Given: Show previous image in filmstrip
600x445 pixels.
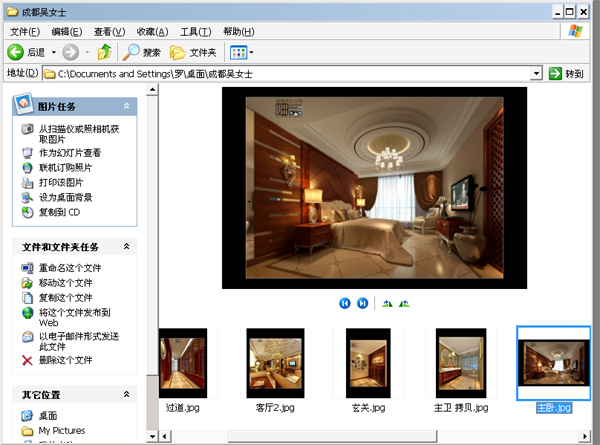Looking at the screenshot, I should (345, 303).
